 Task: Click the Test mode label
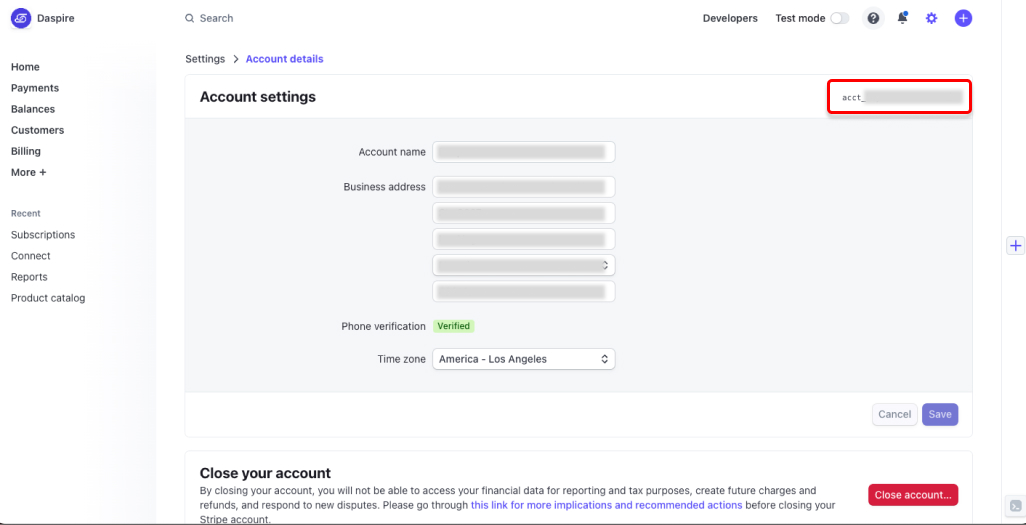(x=800, y=18)
